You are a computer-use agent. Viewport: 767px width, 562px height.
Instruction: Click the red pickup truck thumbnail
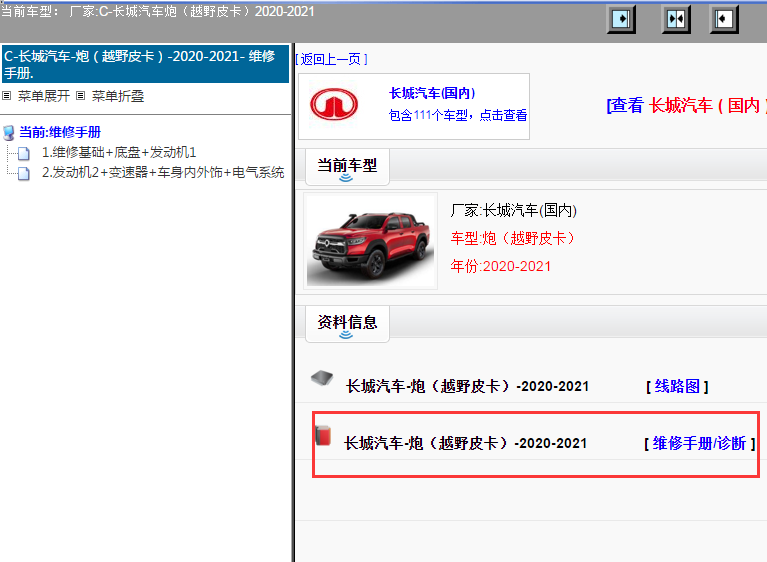click(x=370, y=241)
